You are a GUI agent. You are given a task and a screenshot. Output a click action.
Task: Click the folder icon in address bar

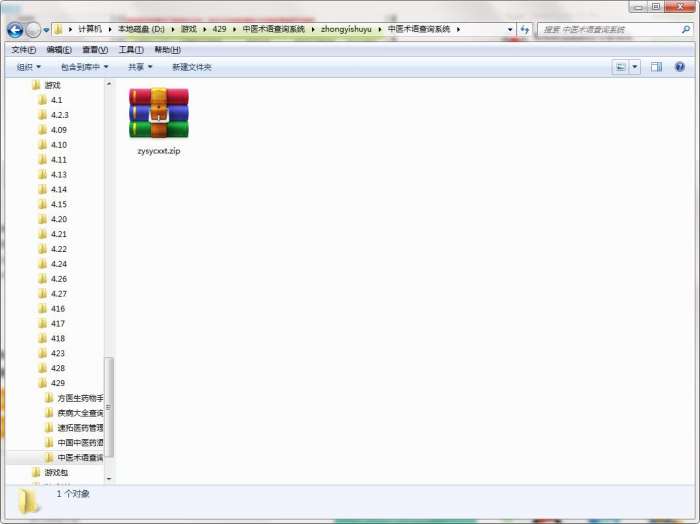point(58,29)
